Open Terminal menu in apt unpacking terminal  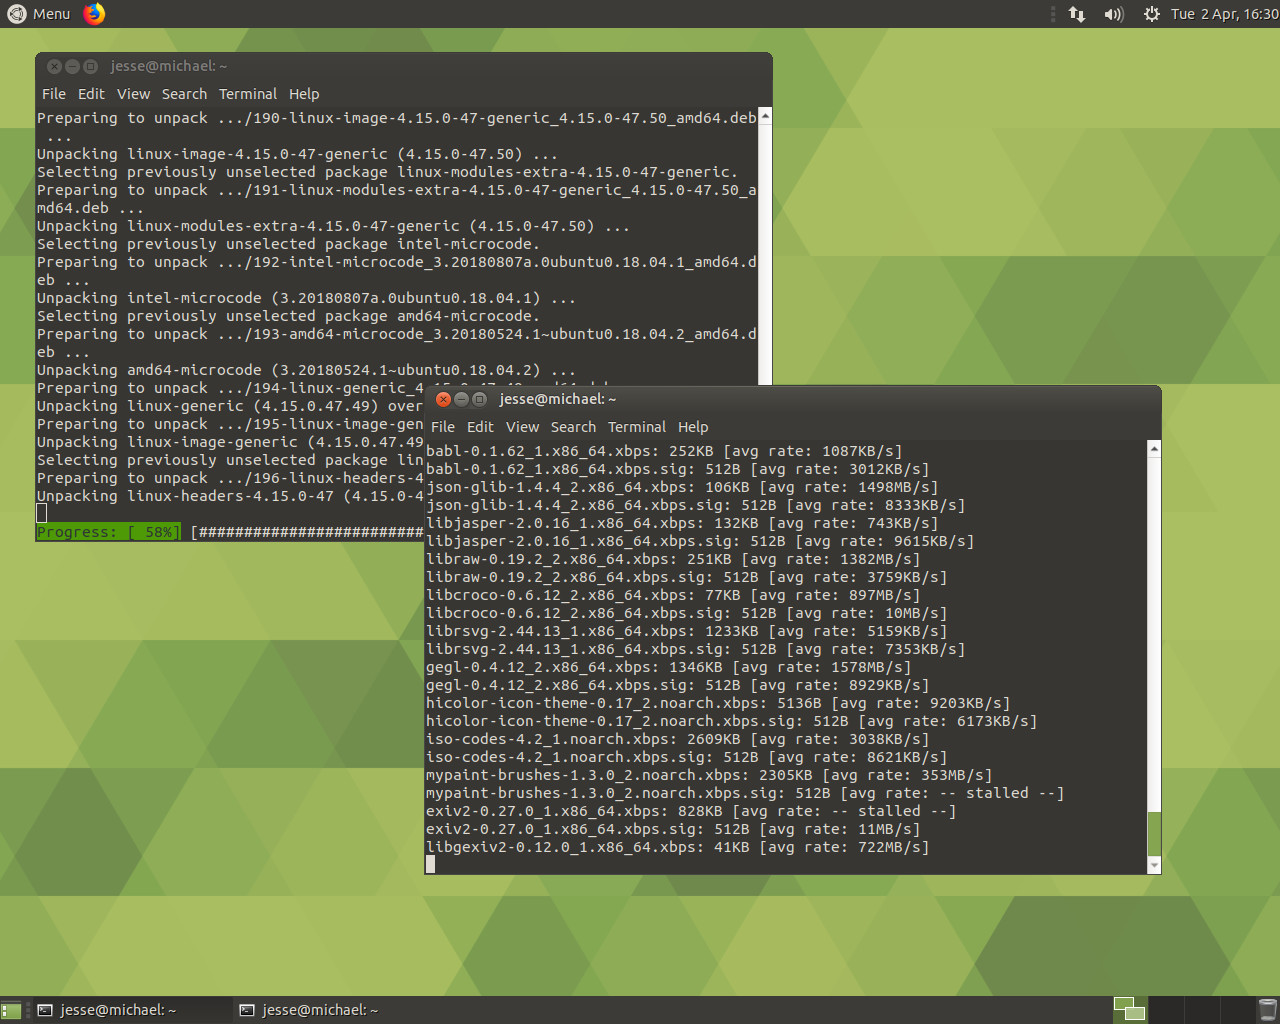click(248, 94)
